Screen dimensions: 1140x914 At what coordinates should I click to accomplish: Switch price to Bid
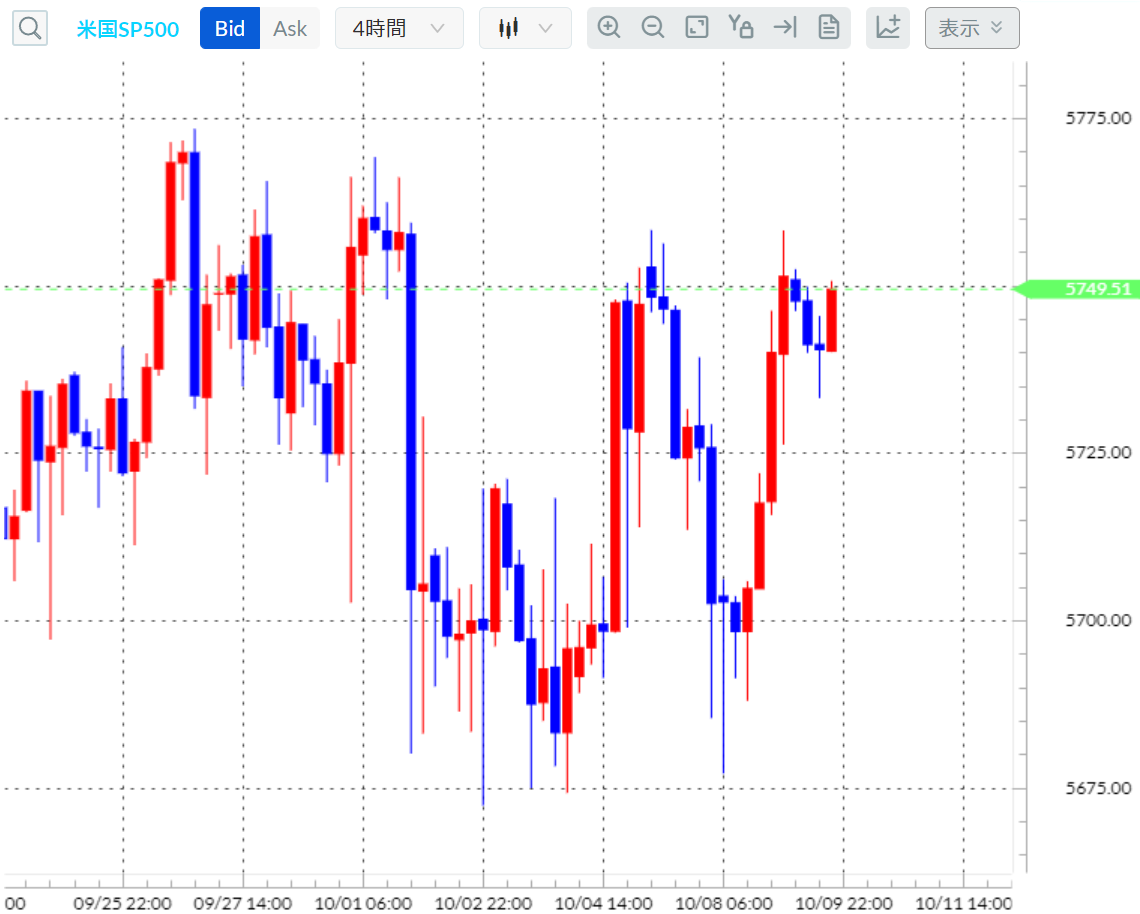[x=230, y=28]
